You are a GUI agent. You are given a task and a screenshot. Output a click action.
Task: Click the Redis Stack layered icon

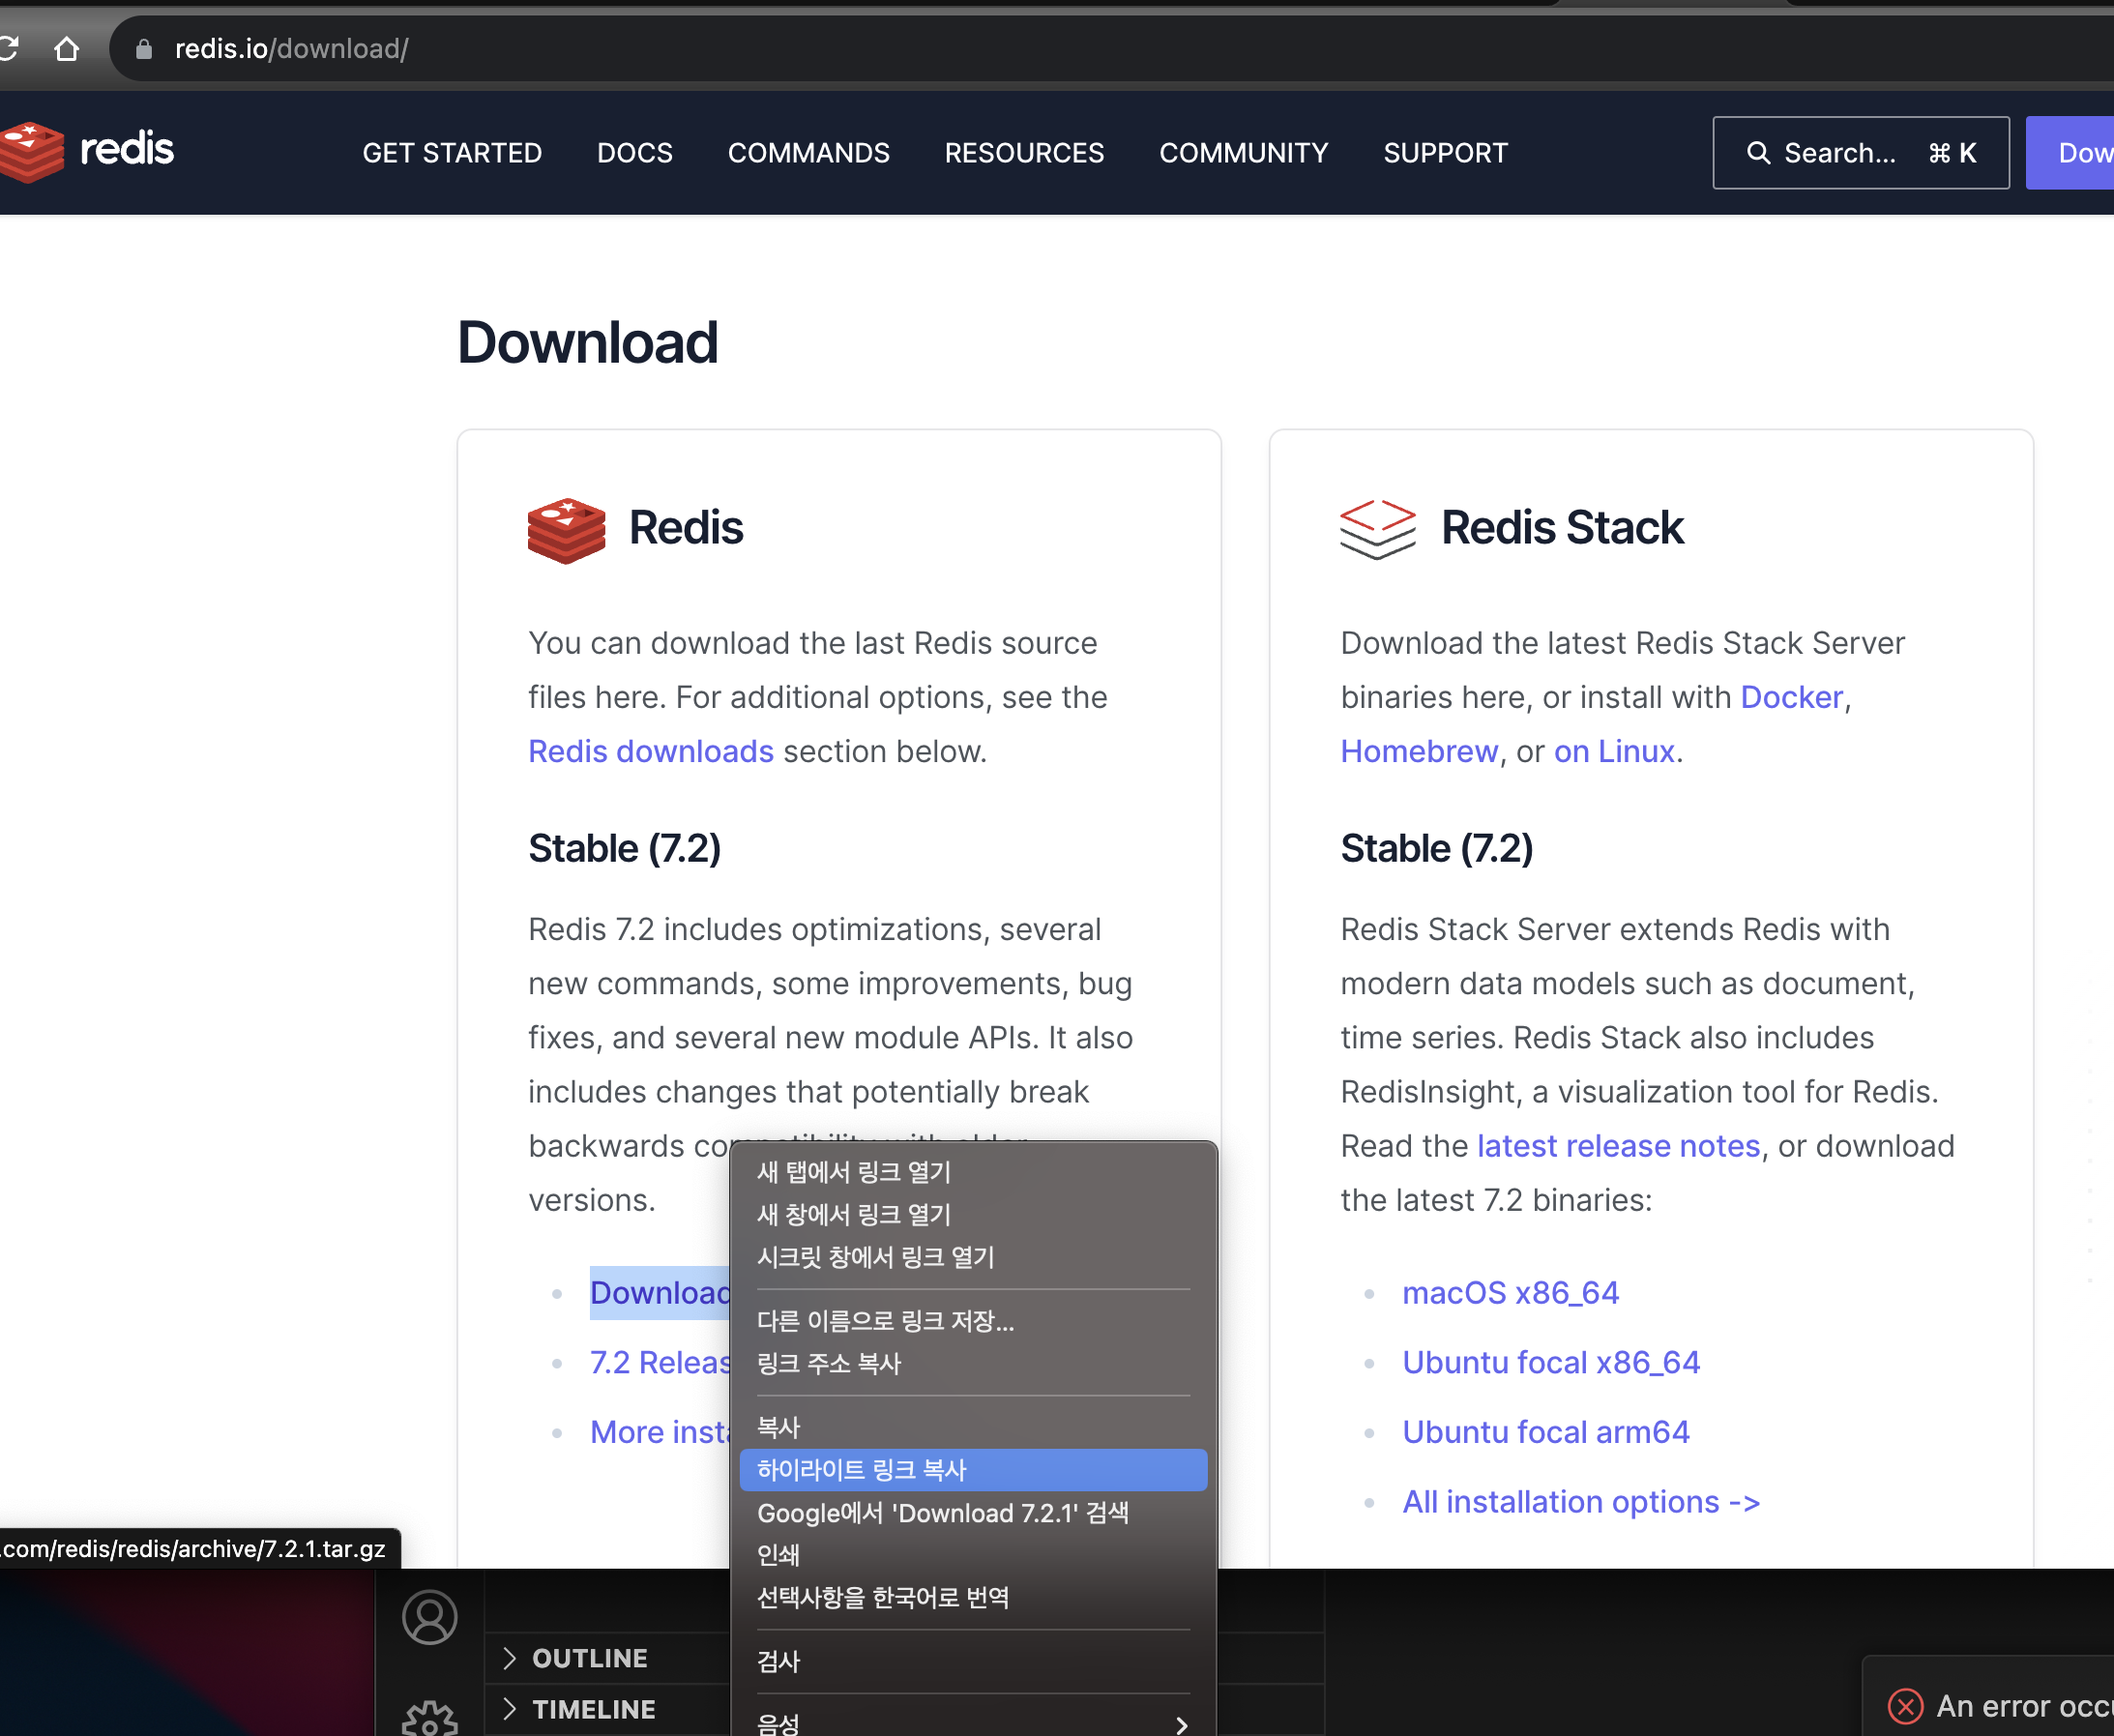1377,529
